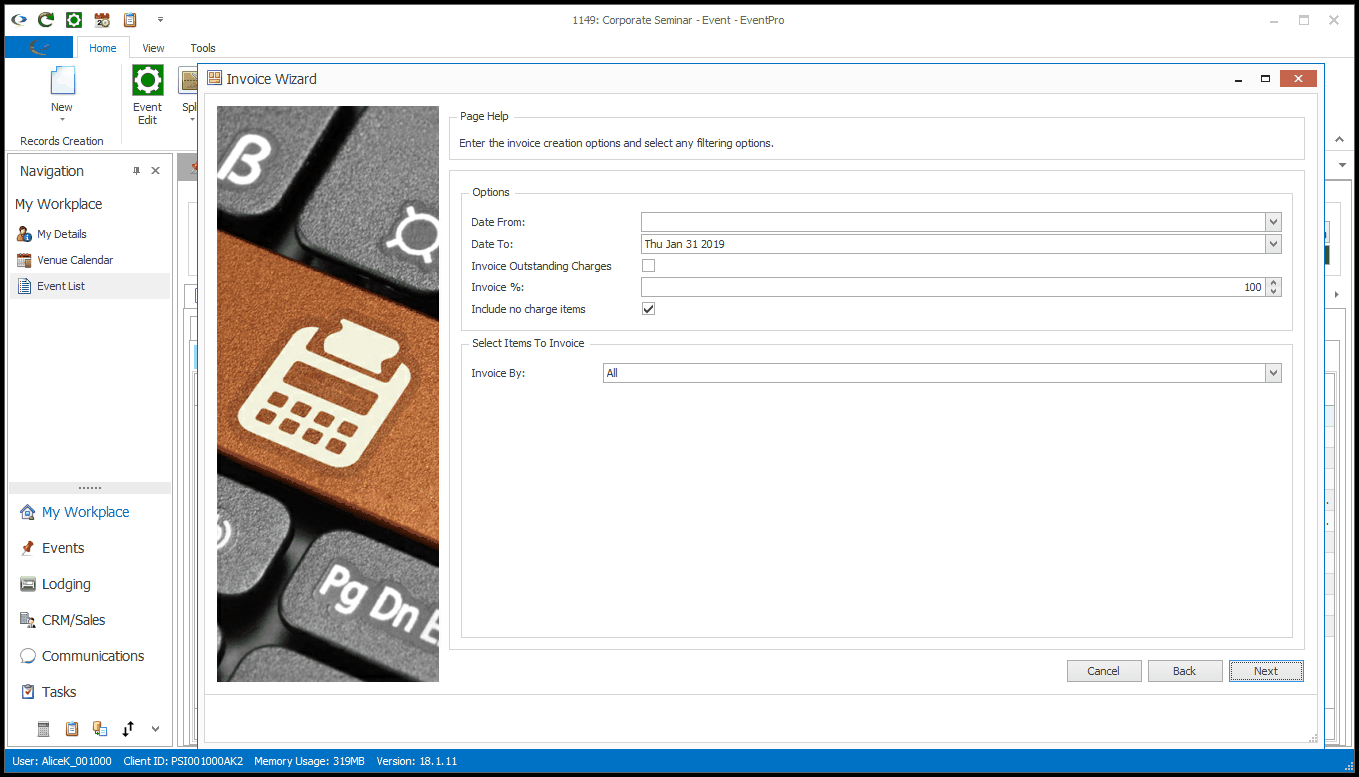The height and width of the screenshot is (777, 1359).
Task: Click the Invoice % value field
Action: coord(953,287)
